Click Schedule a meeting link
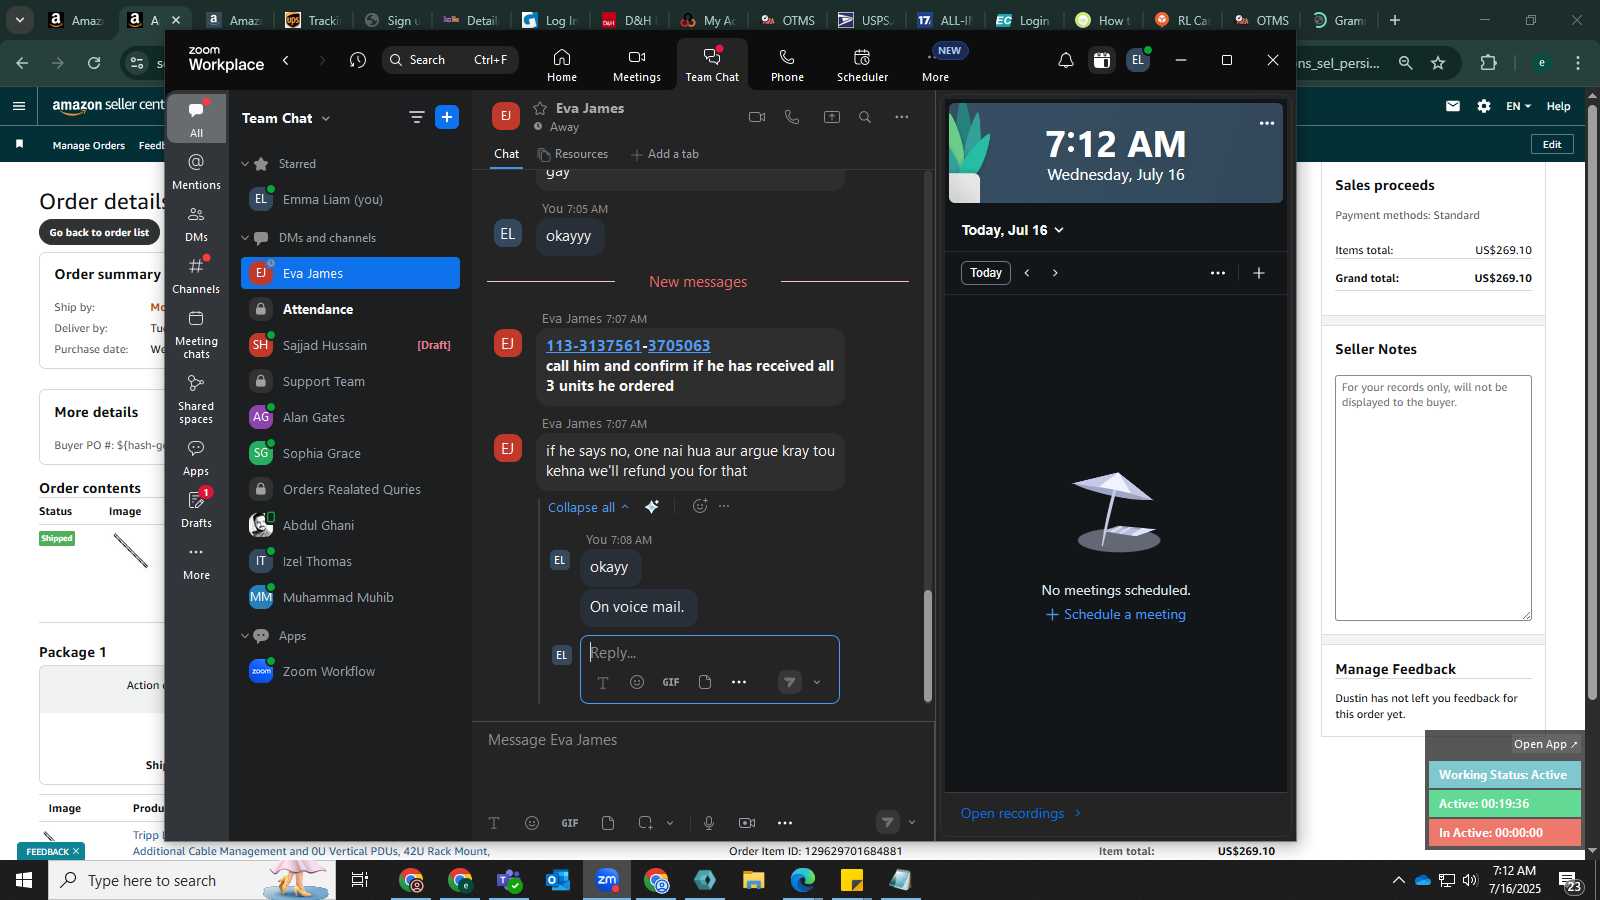The height and width of the screenshot is (900, 1600). coord(1116,614)
